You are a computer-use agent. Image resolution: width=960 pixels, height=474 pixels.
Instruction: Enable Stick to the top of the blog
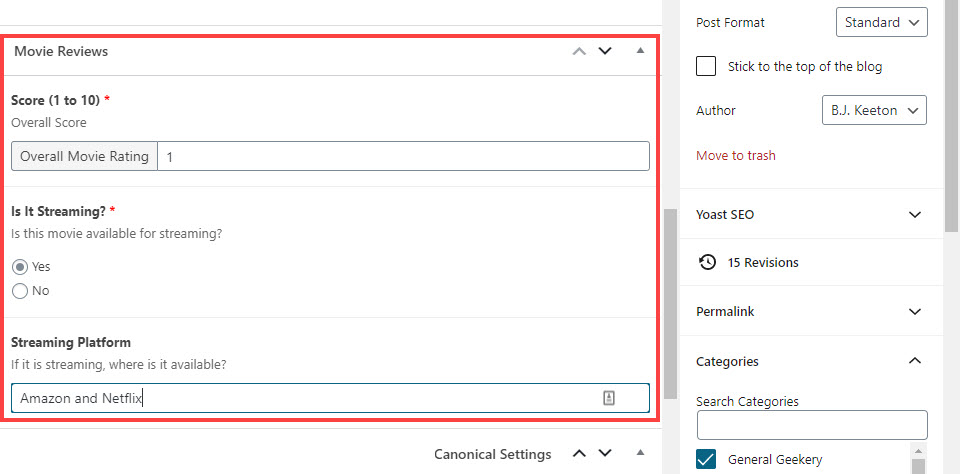pyautogui.click(x=707, y=66)
